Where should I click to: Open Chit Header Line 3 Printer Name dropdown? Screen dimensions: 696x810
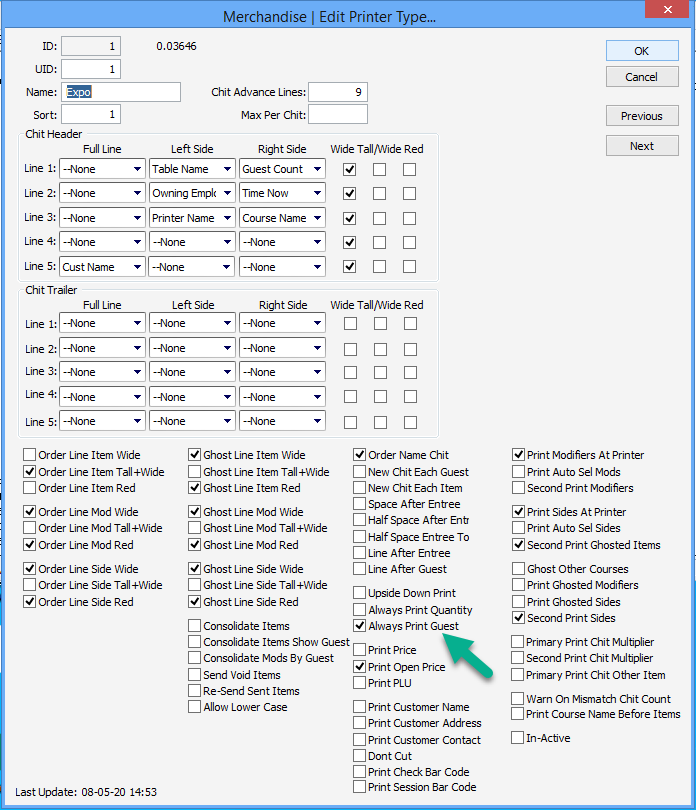point(192,218)
